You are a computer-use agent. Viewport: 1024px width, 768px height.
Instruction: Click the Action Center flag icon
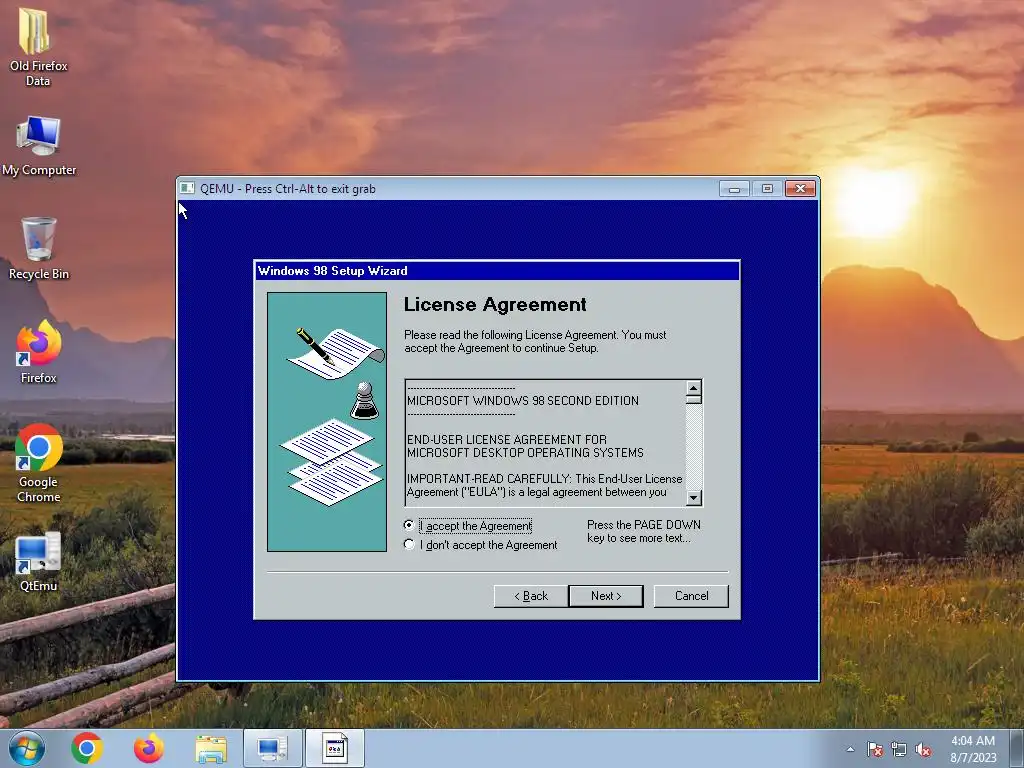pyautogui.click(x=874, y=749)
